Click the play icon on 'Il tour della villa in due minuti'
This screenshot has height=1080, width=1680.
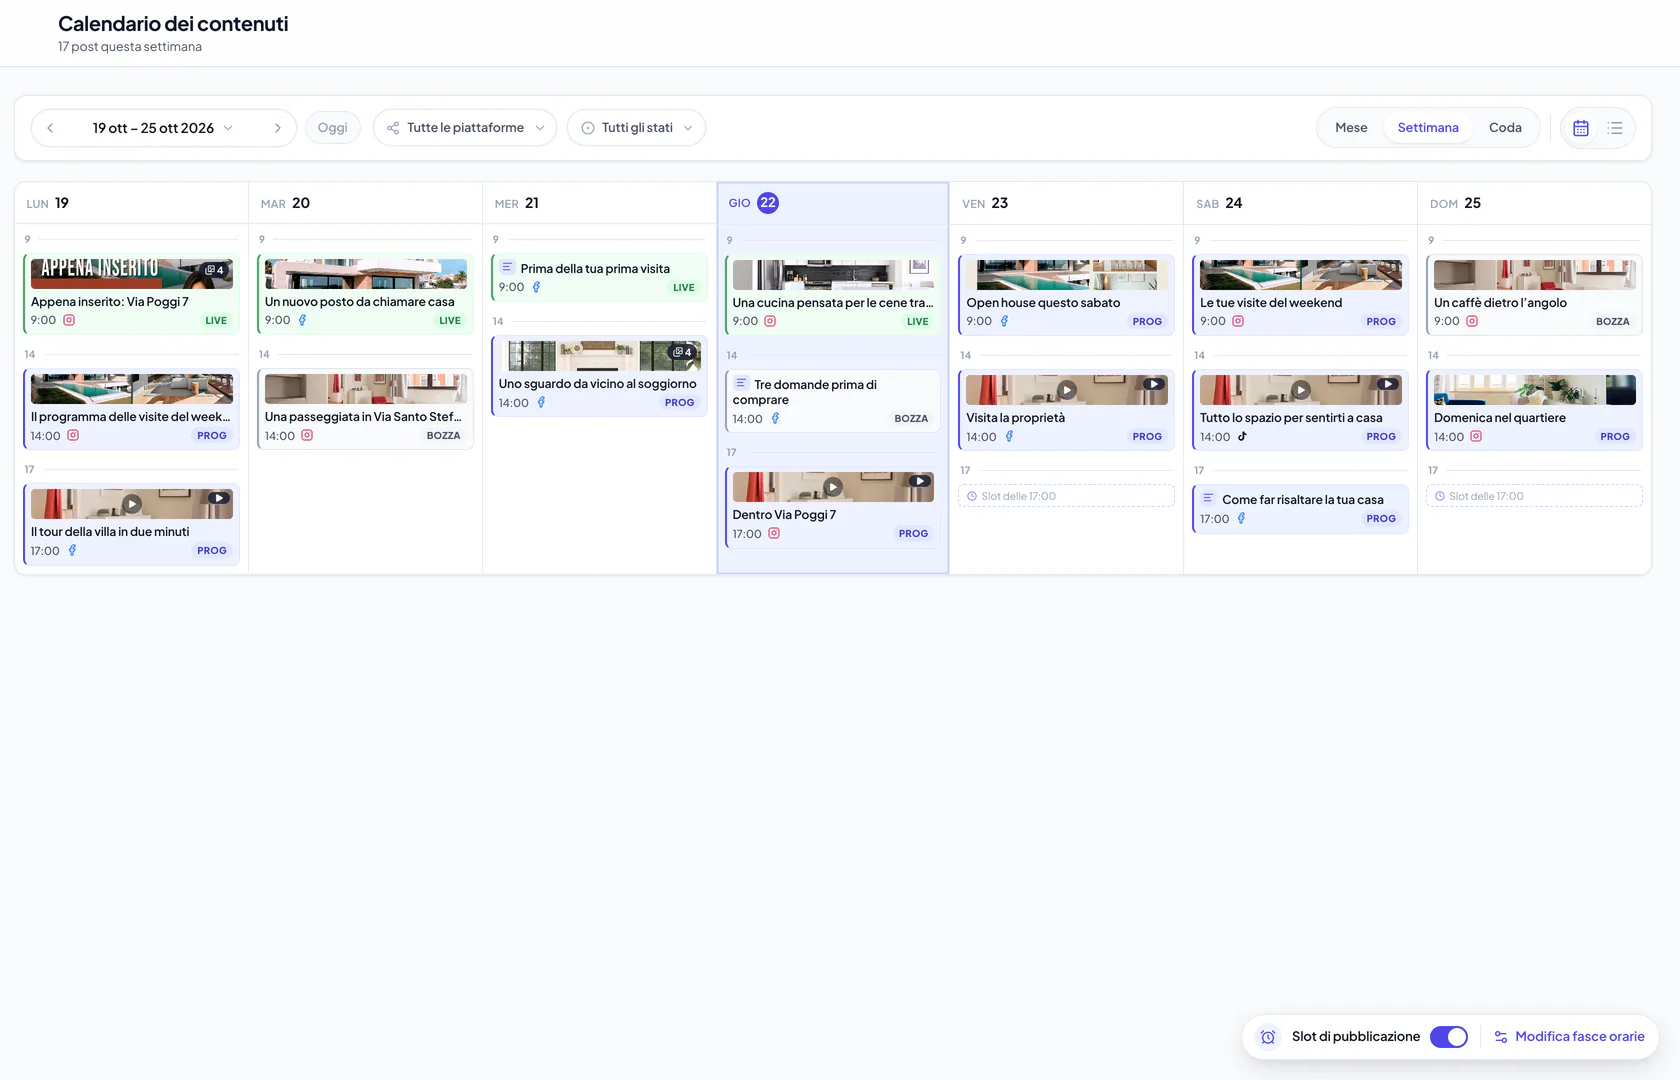tap(132, 504)
